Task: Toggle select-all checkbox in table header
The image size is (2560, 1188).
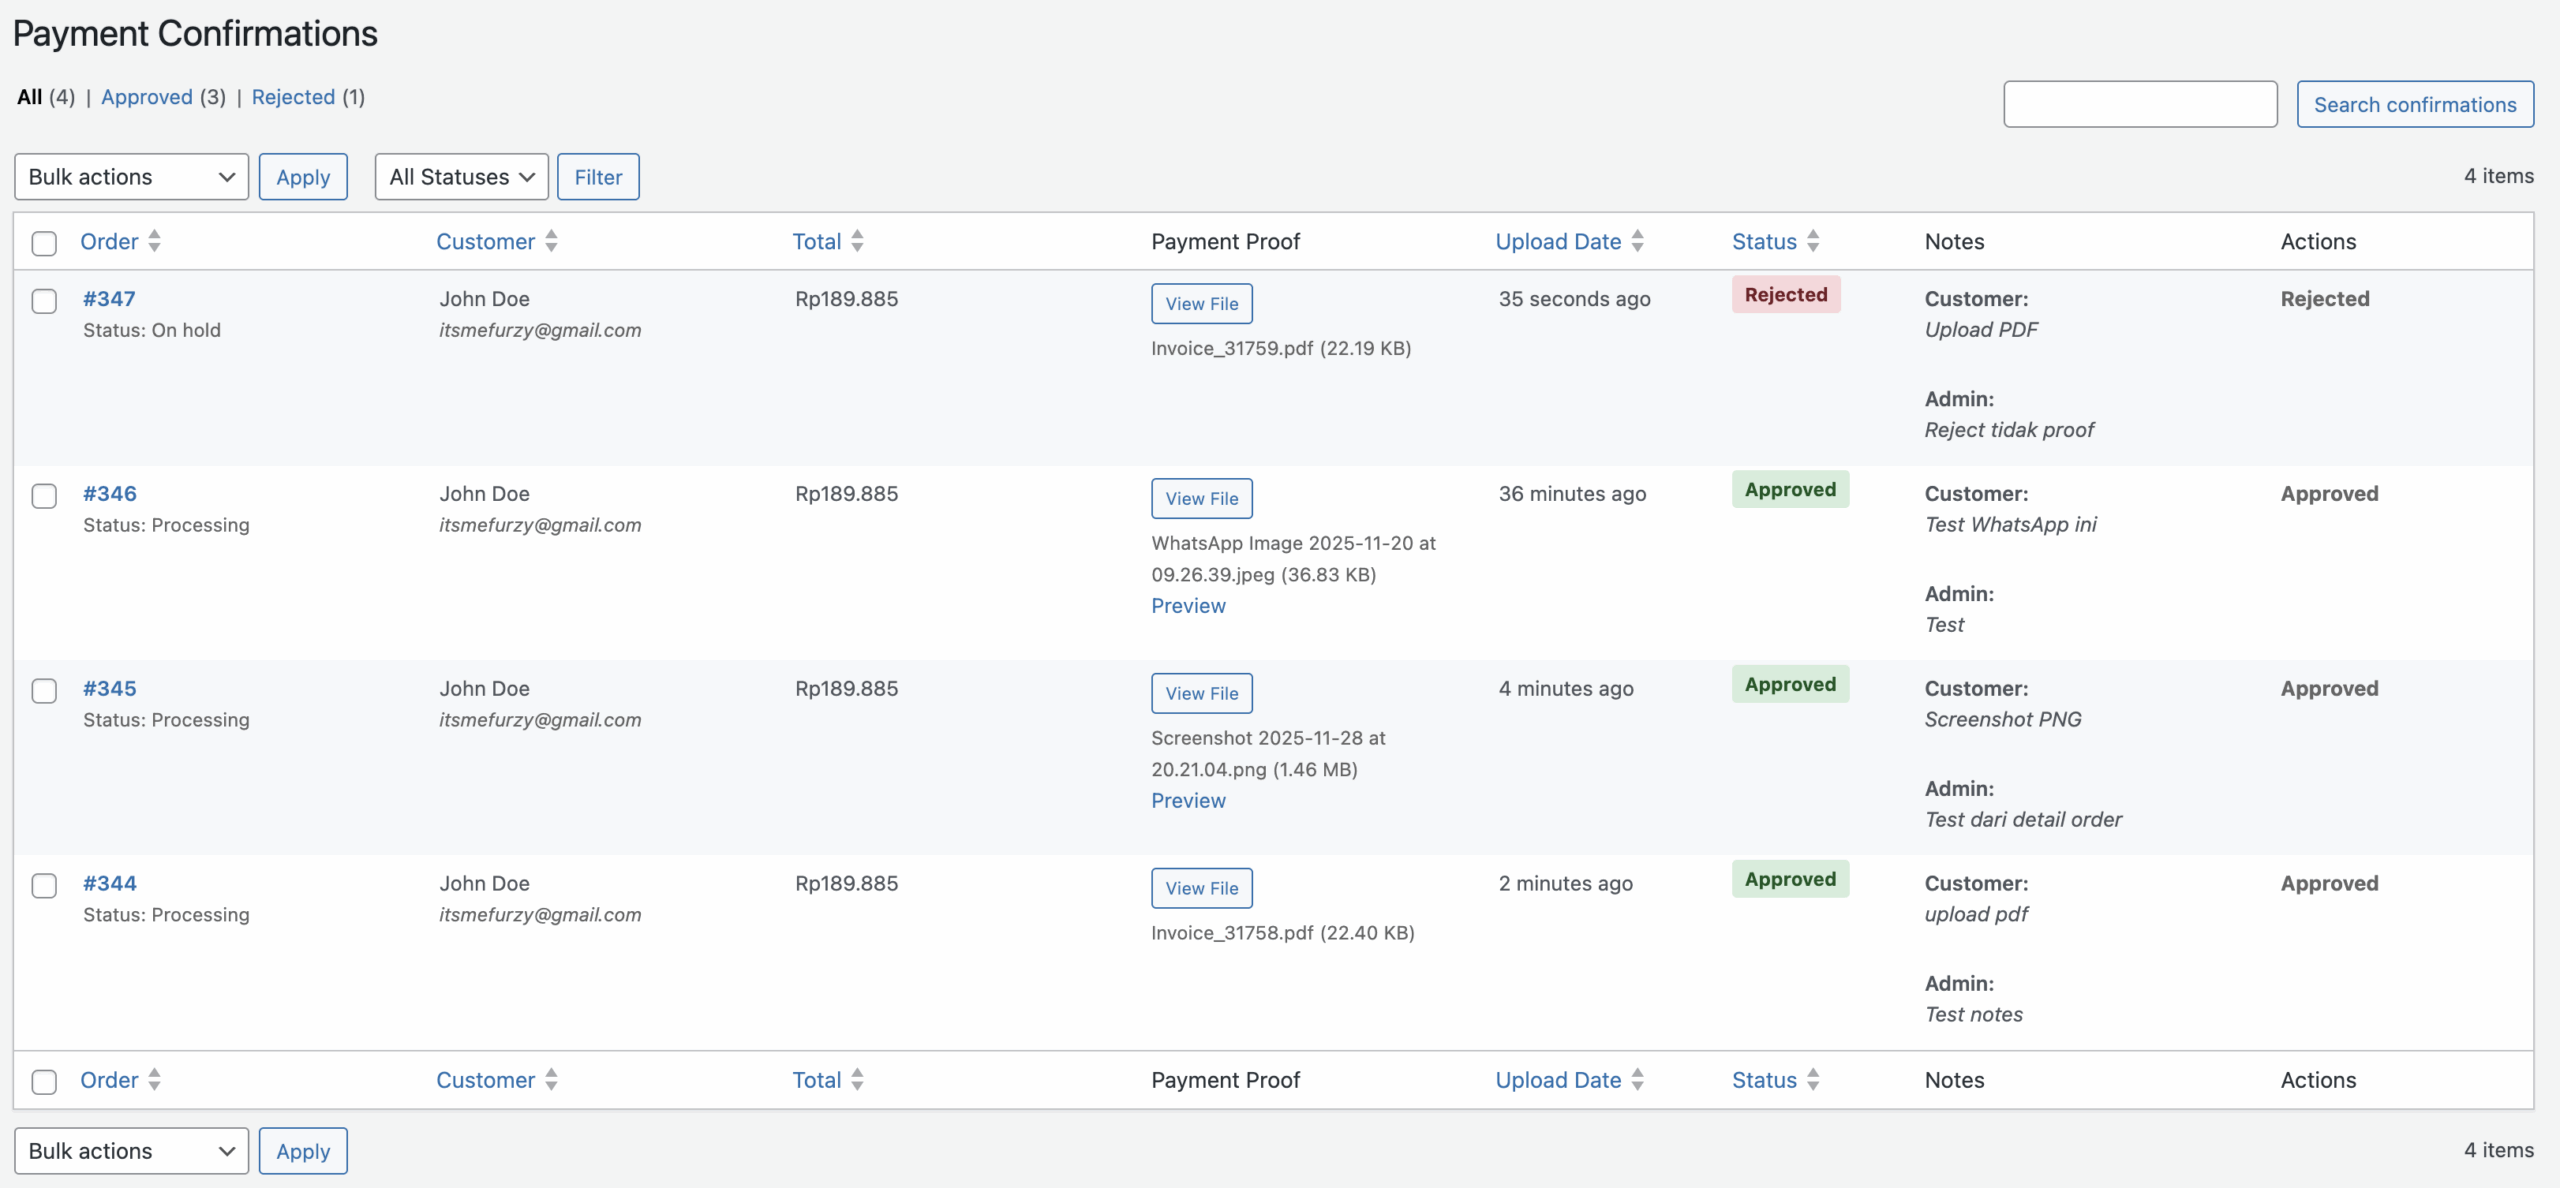Action: point(44,243)
